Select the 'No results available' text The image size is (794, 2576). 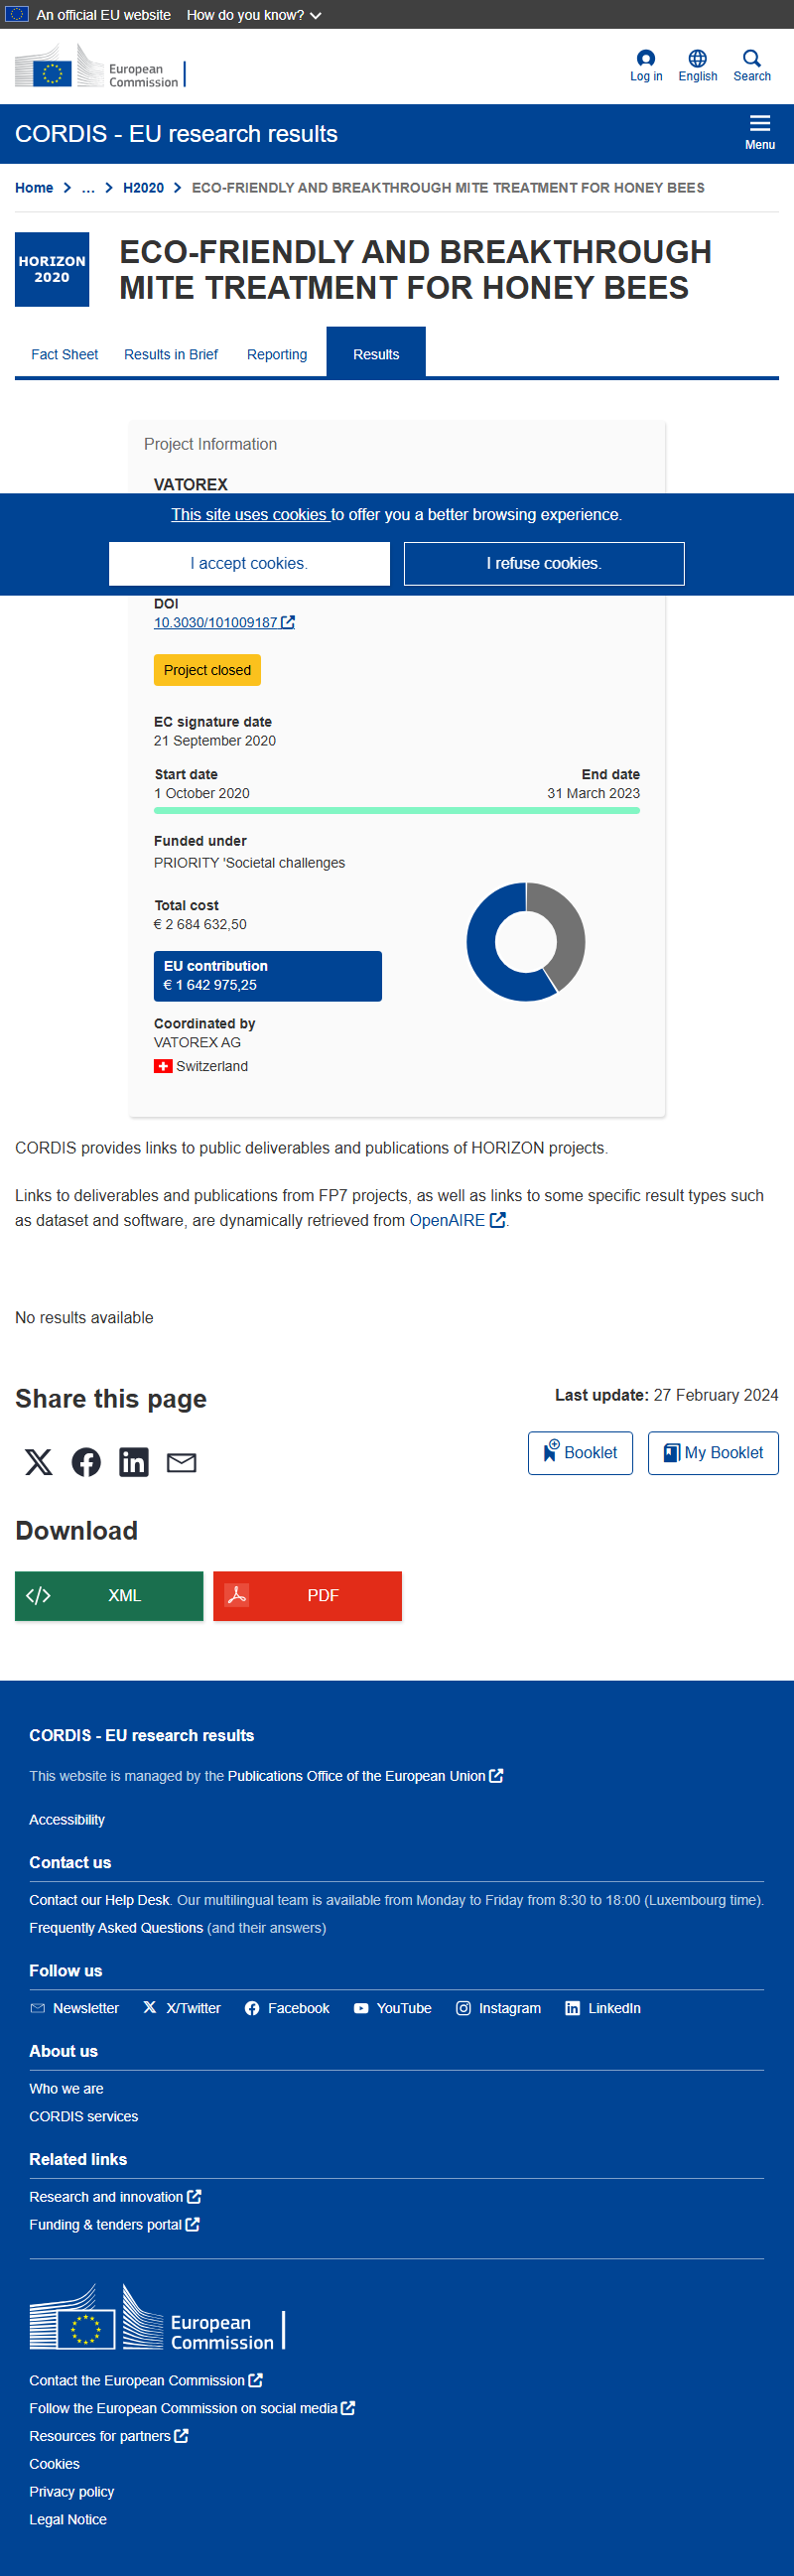pyautogui.click(x=84, y=1317)
